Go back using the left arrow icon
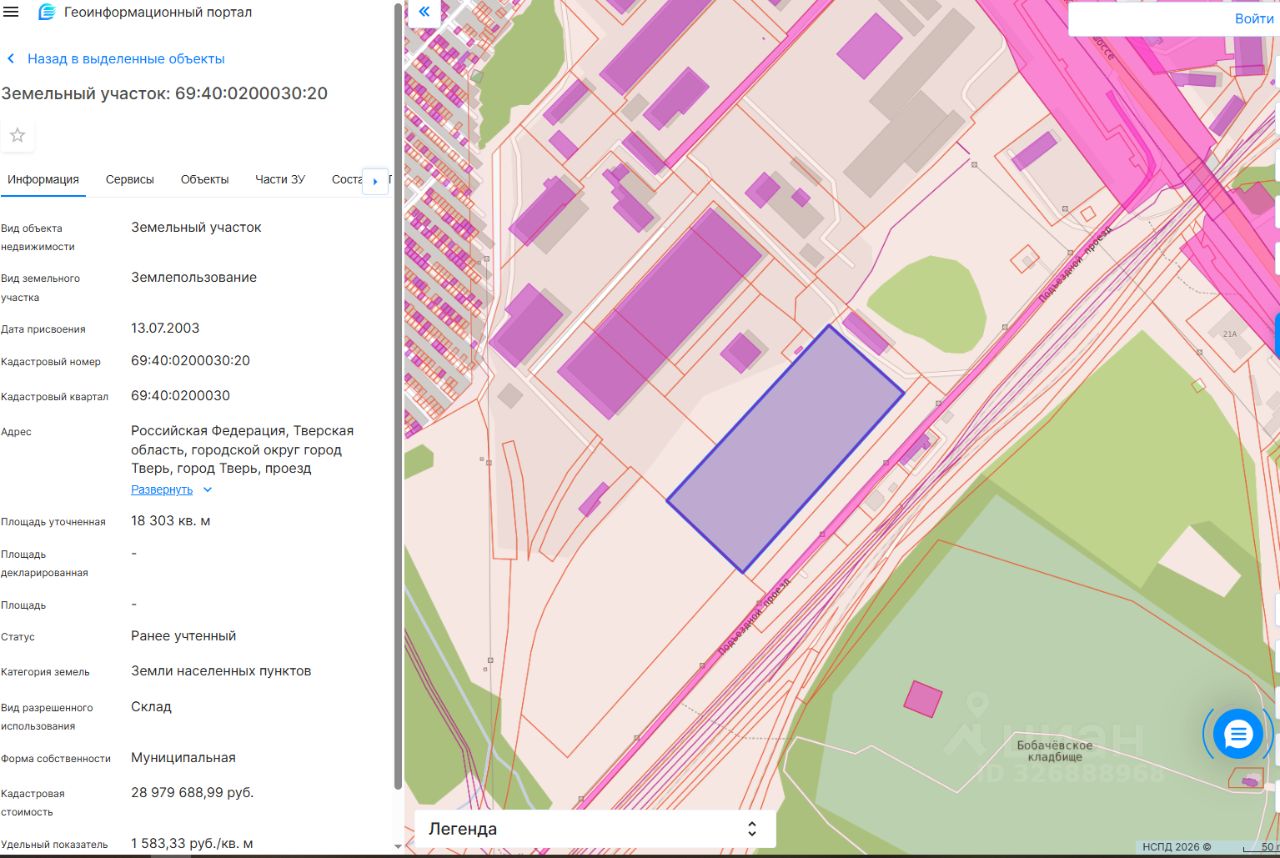 [11, 59]
